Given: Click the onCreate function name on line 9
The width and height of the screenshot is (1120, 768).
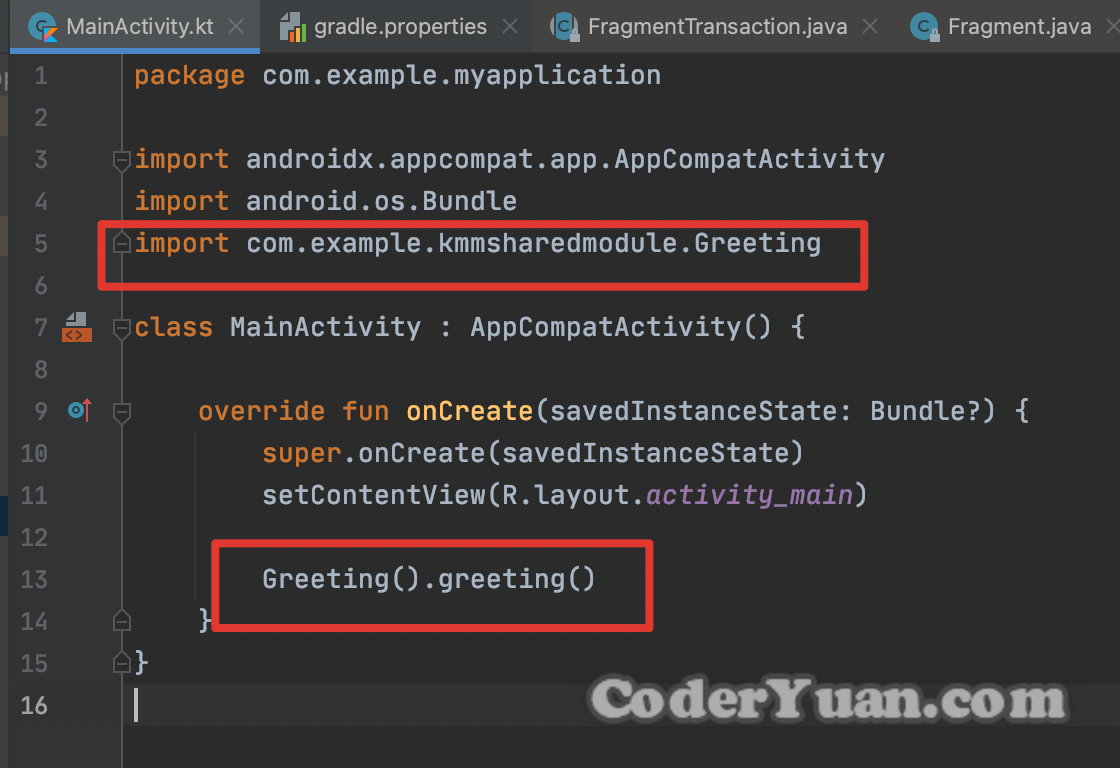Looking at the screenshot, I should pyautogui.click(x=469, y=412).
